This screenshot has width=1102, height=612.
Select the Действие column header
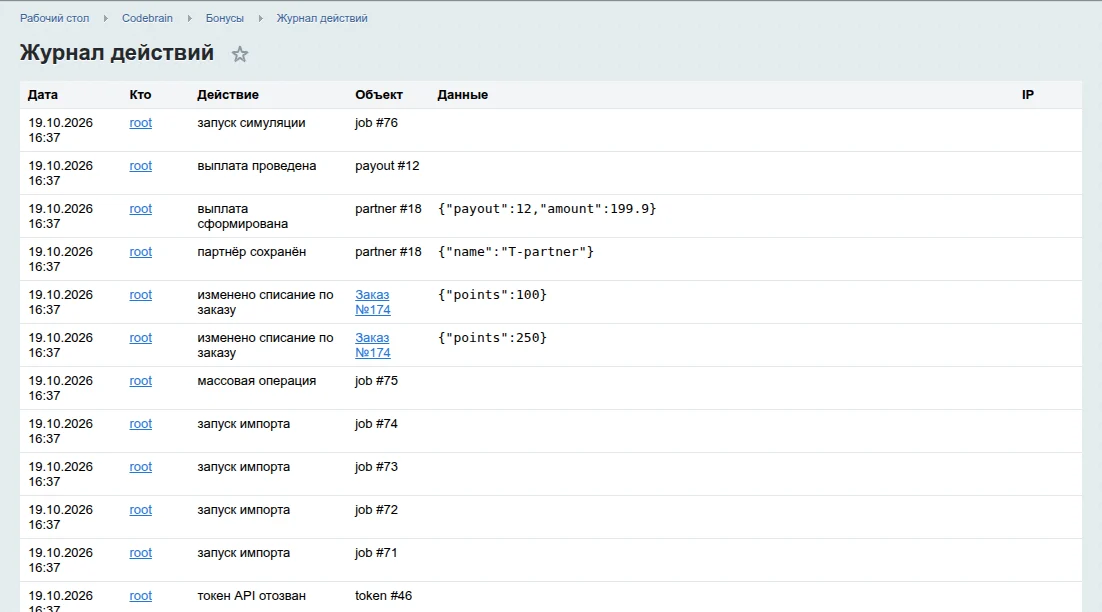click(228, 95)
